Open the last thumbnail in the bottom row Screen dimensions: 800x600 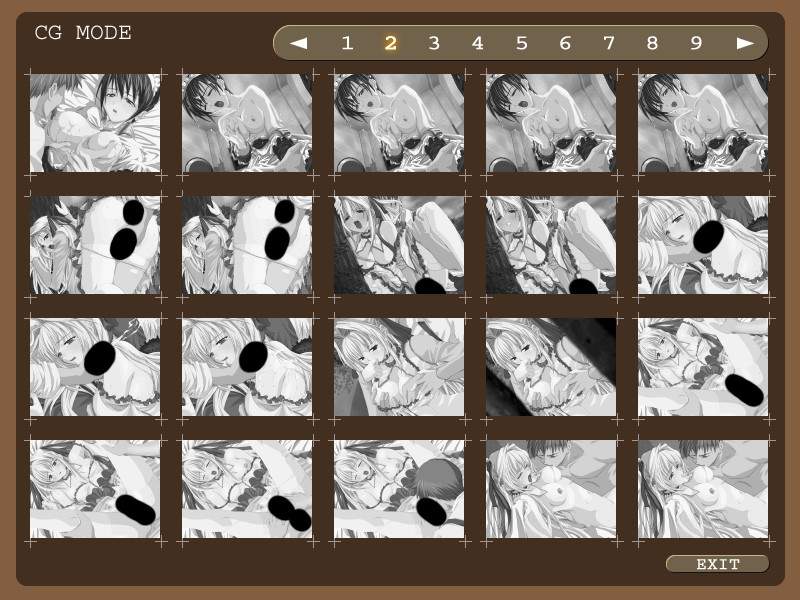click(703, 489)
